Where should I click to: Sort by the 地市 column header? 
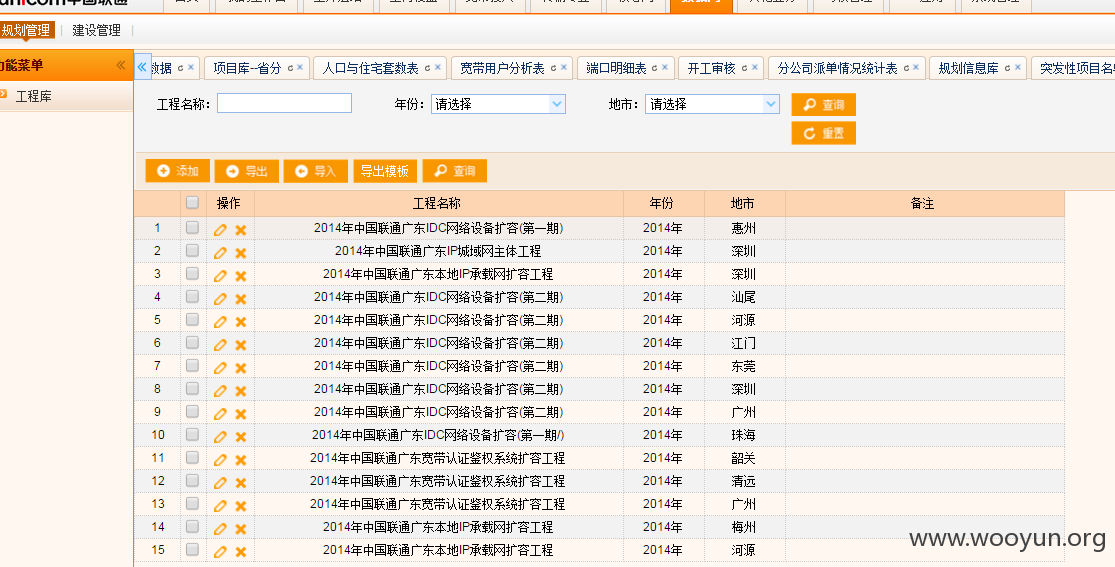[x=744, y=203]
